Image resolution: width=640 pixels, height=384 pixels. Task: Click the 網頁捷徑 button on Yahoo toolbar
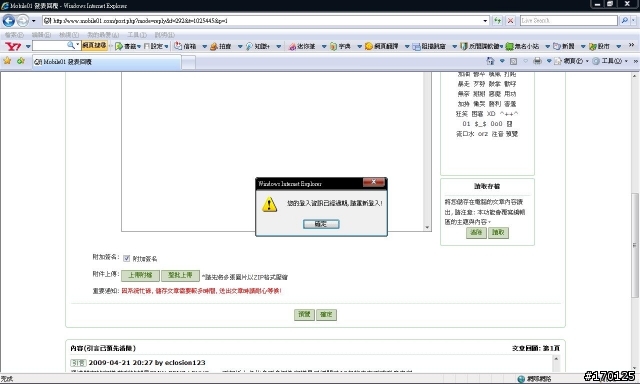[x=94, y=46]
